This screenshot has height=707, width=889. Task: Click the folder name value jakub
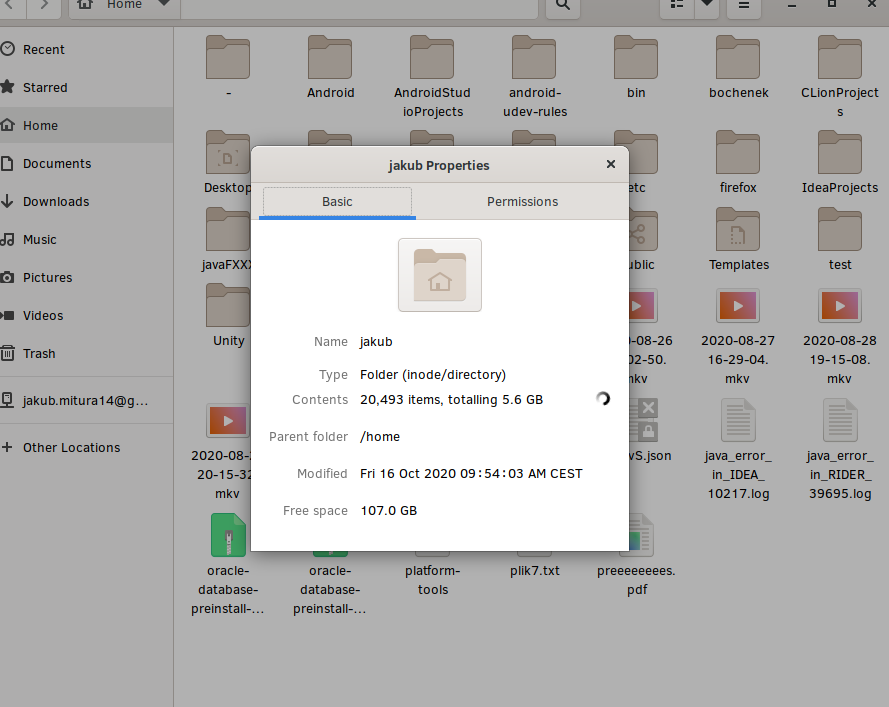(x=376, y=342)
